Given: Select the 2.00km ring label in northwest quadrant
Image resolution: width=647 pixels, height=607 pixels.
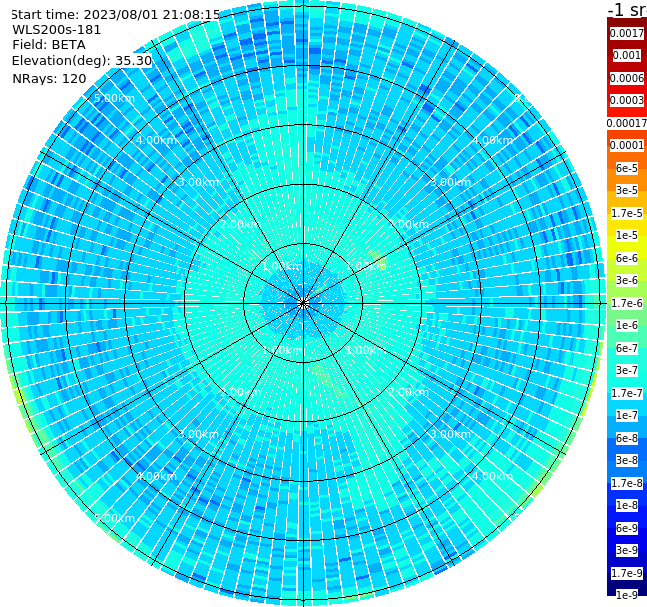Looking at the screenshot, I should [x=241, y=224].
